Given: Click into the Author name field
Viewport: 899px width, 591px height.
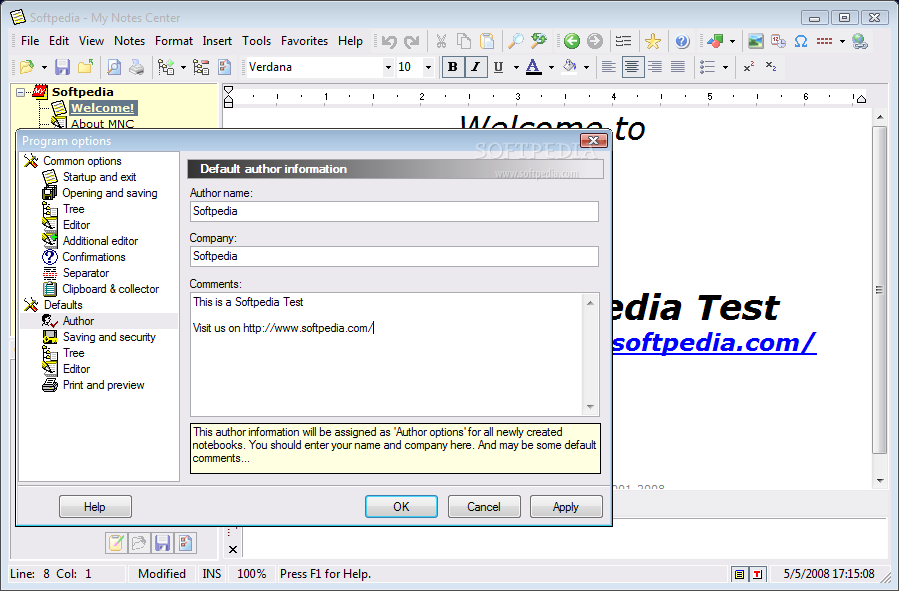Looking at the screenshot, I should tap(394, 211).
